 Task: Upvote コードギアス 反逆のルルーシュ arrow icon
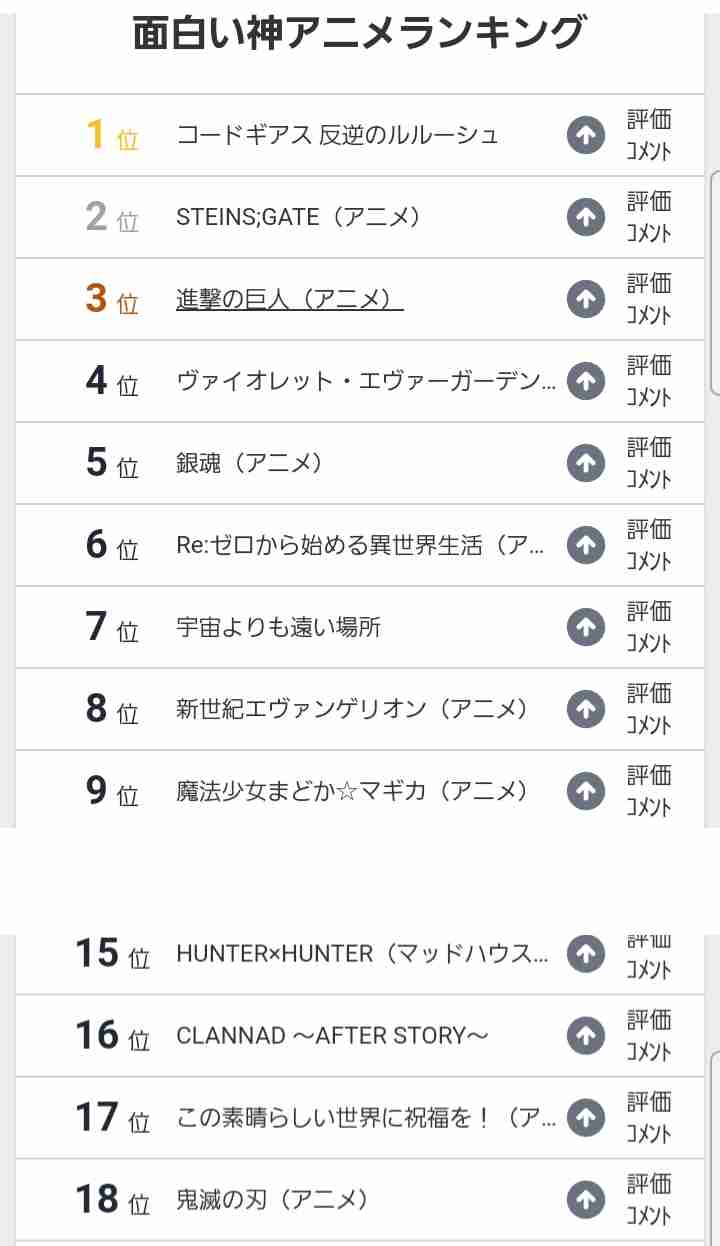[586, 135]
